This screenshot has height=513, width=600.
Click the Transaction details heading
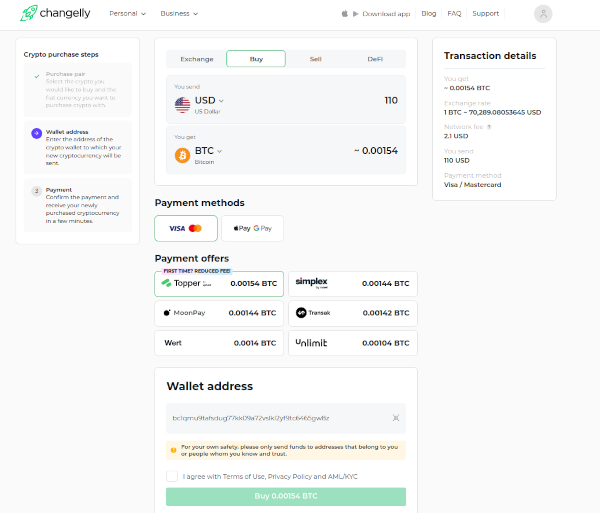click(490, 56)
